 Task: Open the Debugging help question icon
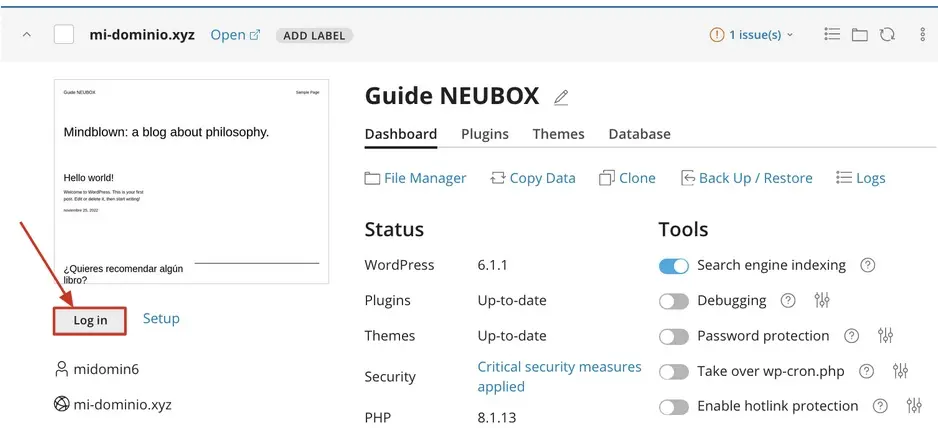pyautogui.click(x=788, y=300)
